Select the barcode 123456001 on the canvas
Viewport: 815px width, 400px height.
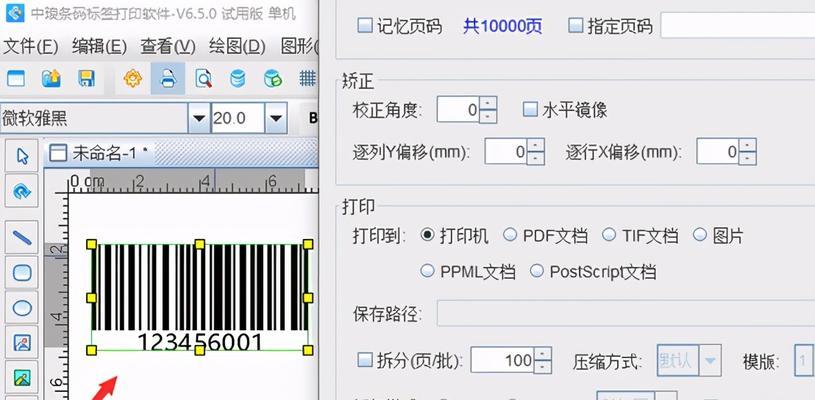(200, 297)
